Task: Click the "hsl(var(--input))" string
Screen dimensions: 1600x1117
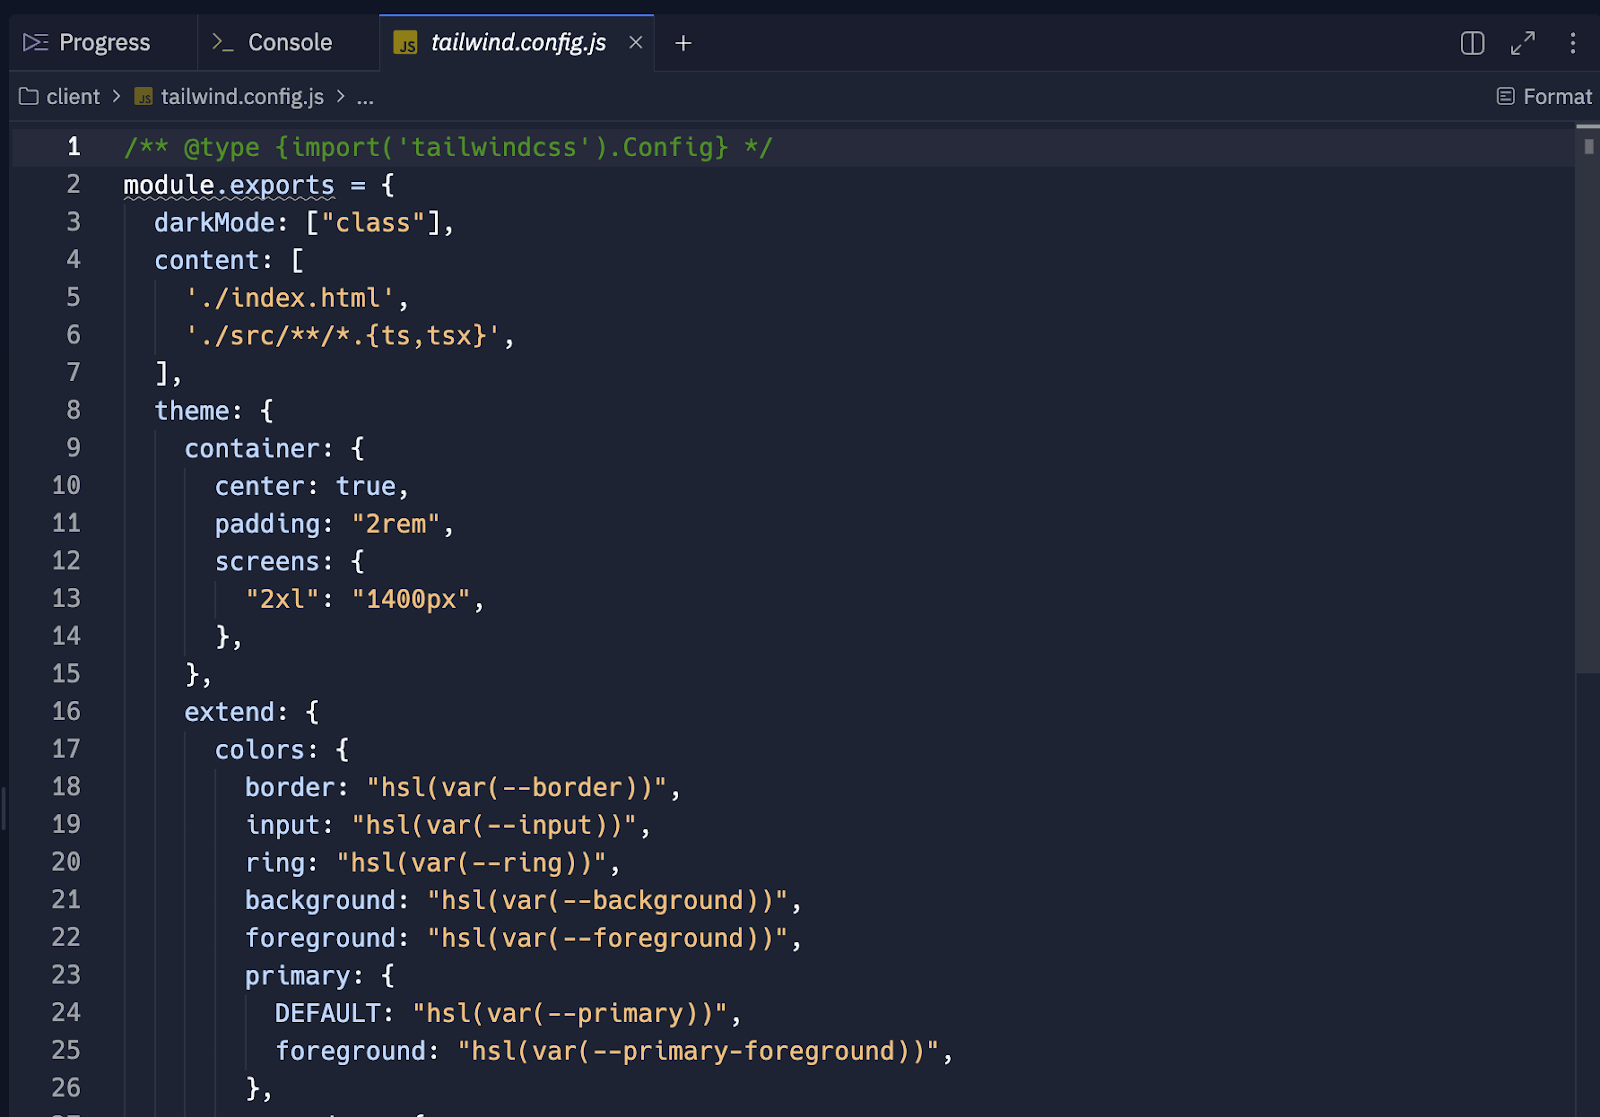Action: click(x=494, y=825)
